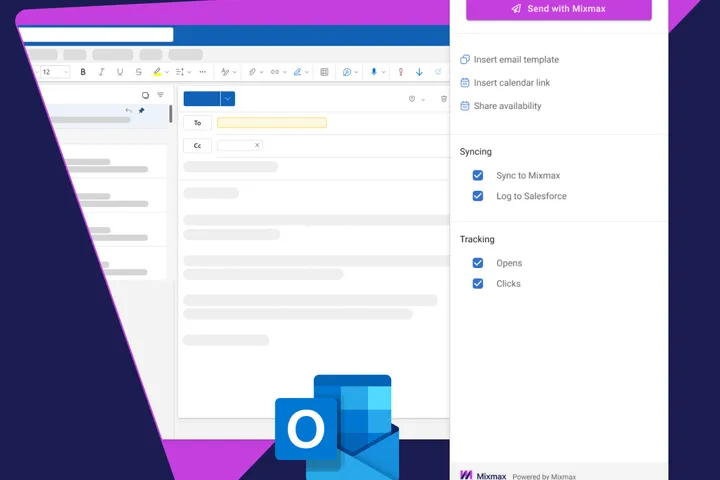Screen dimensions: 720x480
Task: Click the Syncing section heading
Action: click(476, 152)
